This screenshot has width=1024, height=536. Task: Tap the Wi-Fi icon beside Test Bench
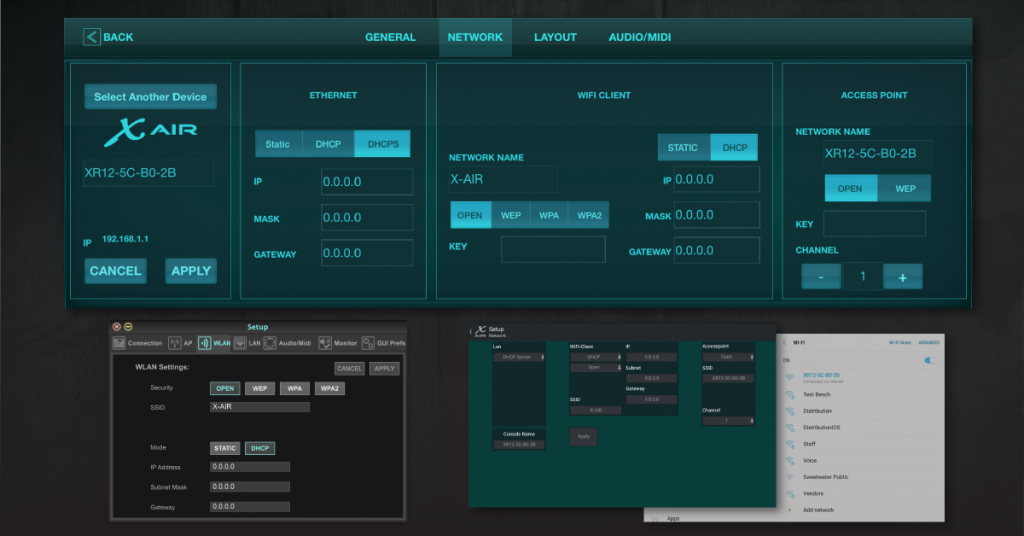[789, 395]
